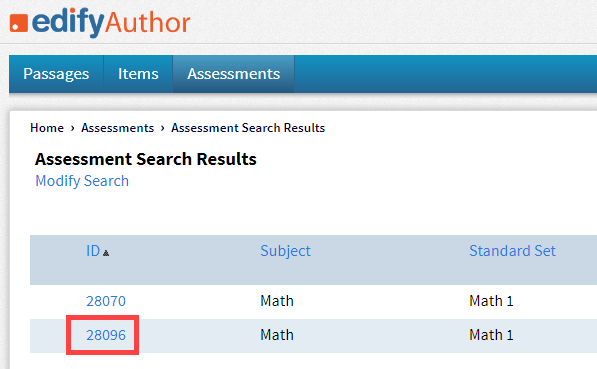Go to Home via breadcrumb

47,128
